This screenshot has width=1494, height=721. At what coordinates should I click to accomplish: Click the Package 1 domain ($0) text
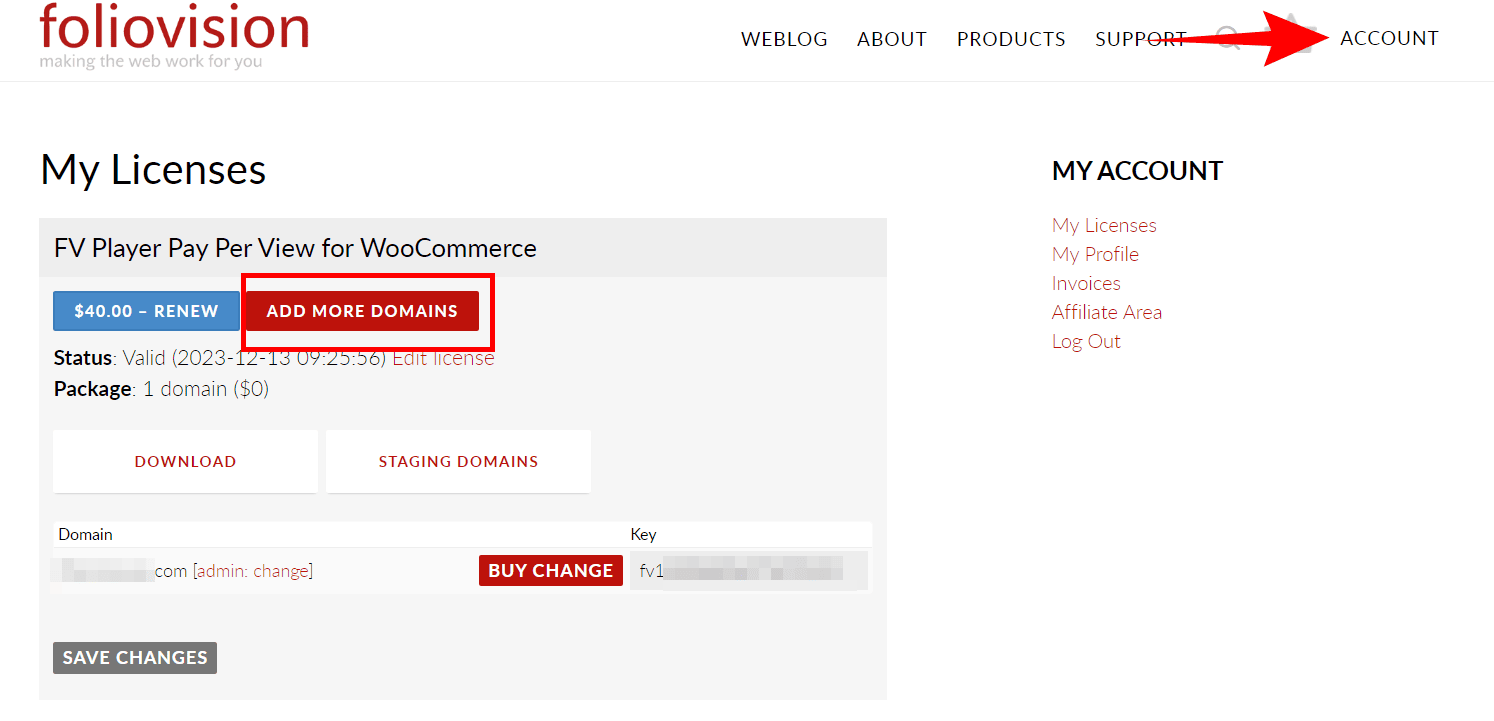click(161, 389)
